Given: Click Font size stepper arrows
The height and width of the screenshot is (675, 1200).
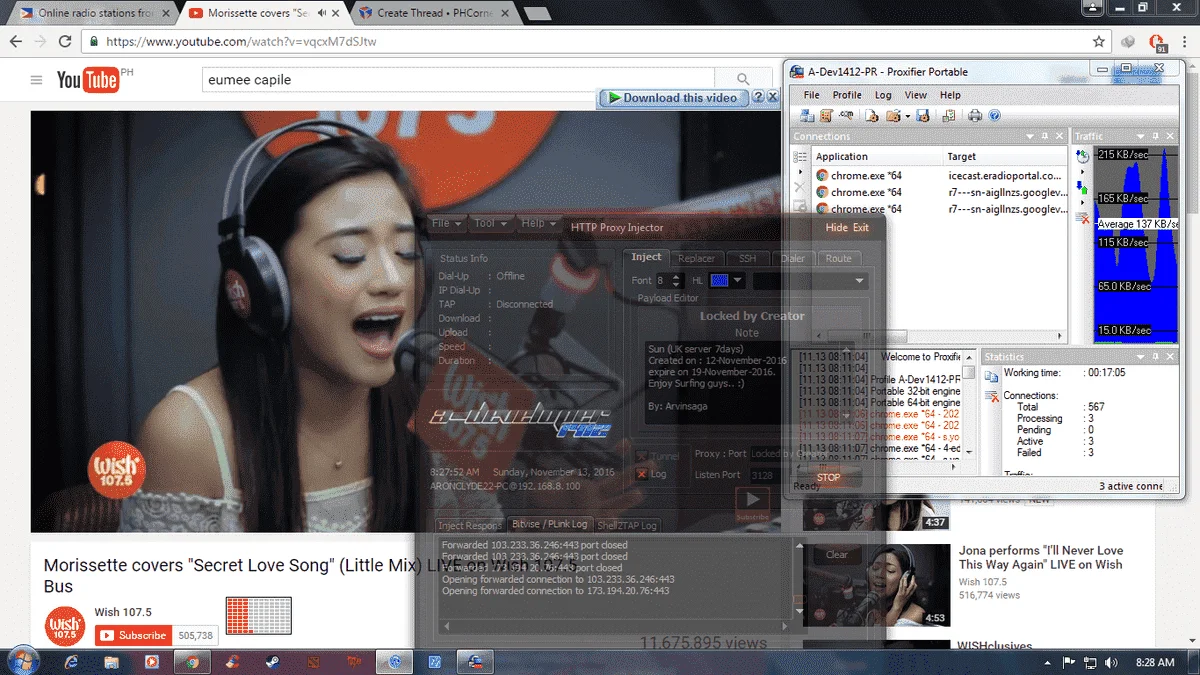Looking at the screenshot, I should (677, 281).
